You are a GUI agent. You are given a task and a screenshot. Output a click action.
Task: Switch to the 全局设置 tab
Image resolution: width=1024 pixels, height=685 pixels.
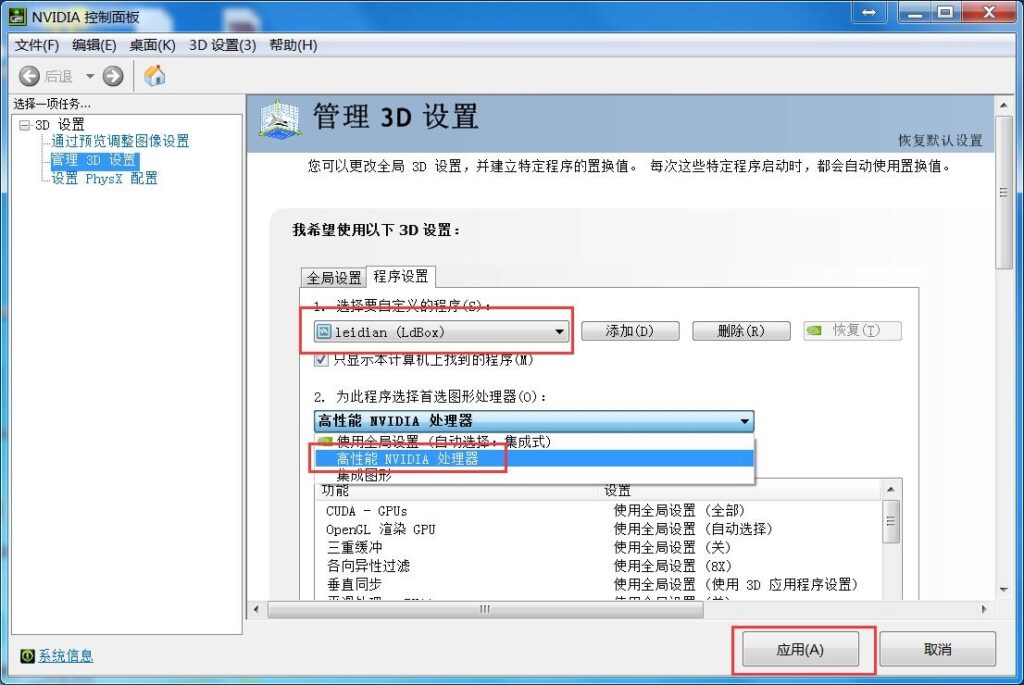[334, 278]
